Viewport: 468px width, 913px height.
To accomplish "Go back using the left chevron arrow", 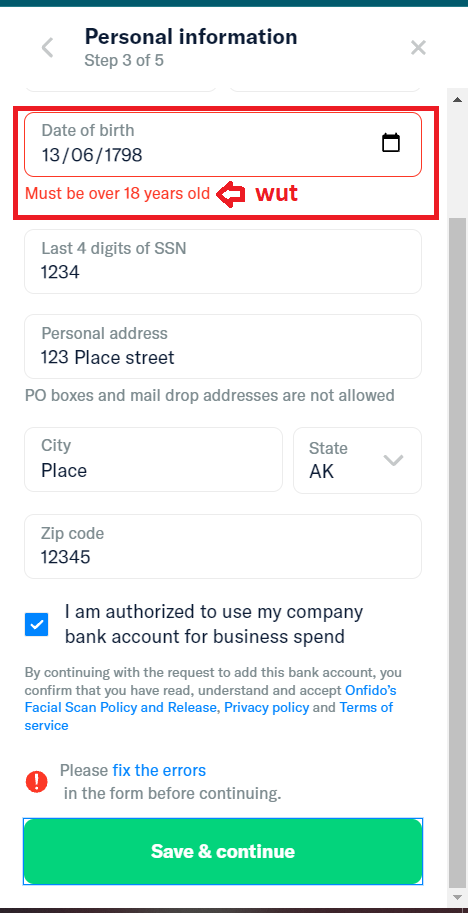I will [x=48, y=48].
